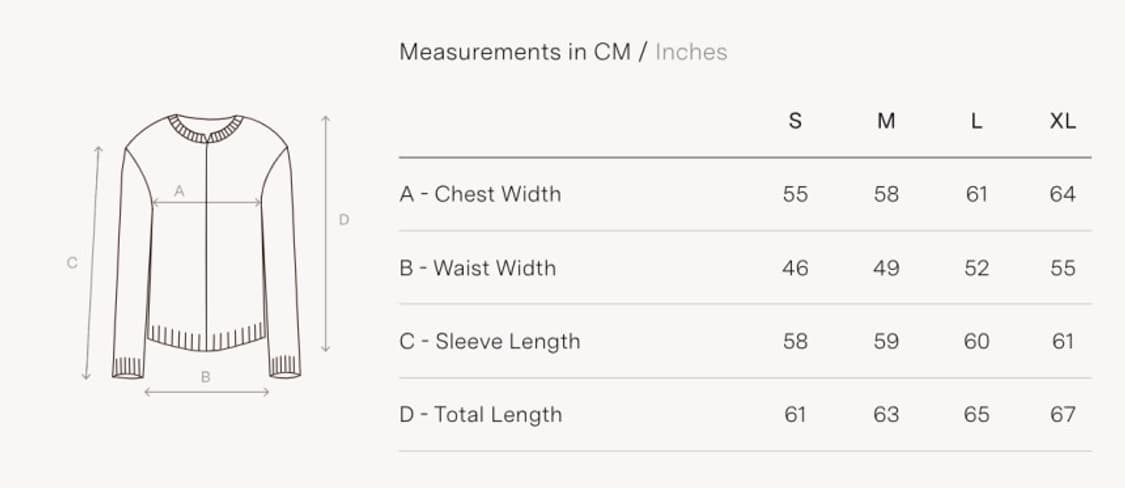Click the S size column header
This screenshot has width=1125, height=488.
coord(795,121)
